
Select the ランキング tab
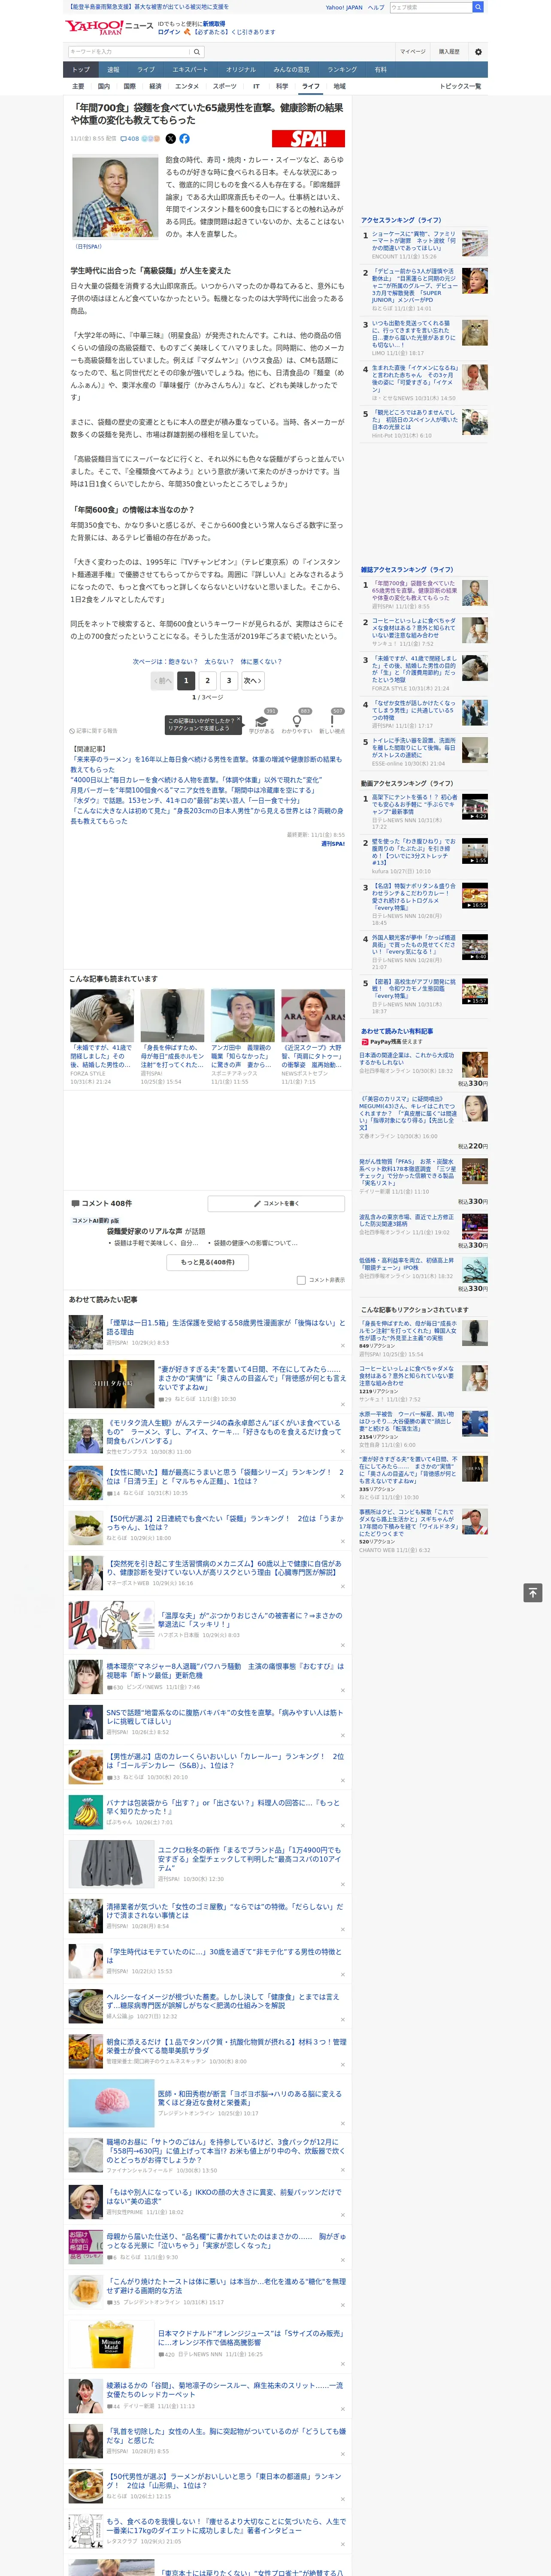[x=342, y=70]
